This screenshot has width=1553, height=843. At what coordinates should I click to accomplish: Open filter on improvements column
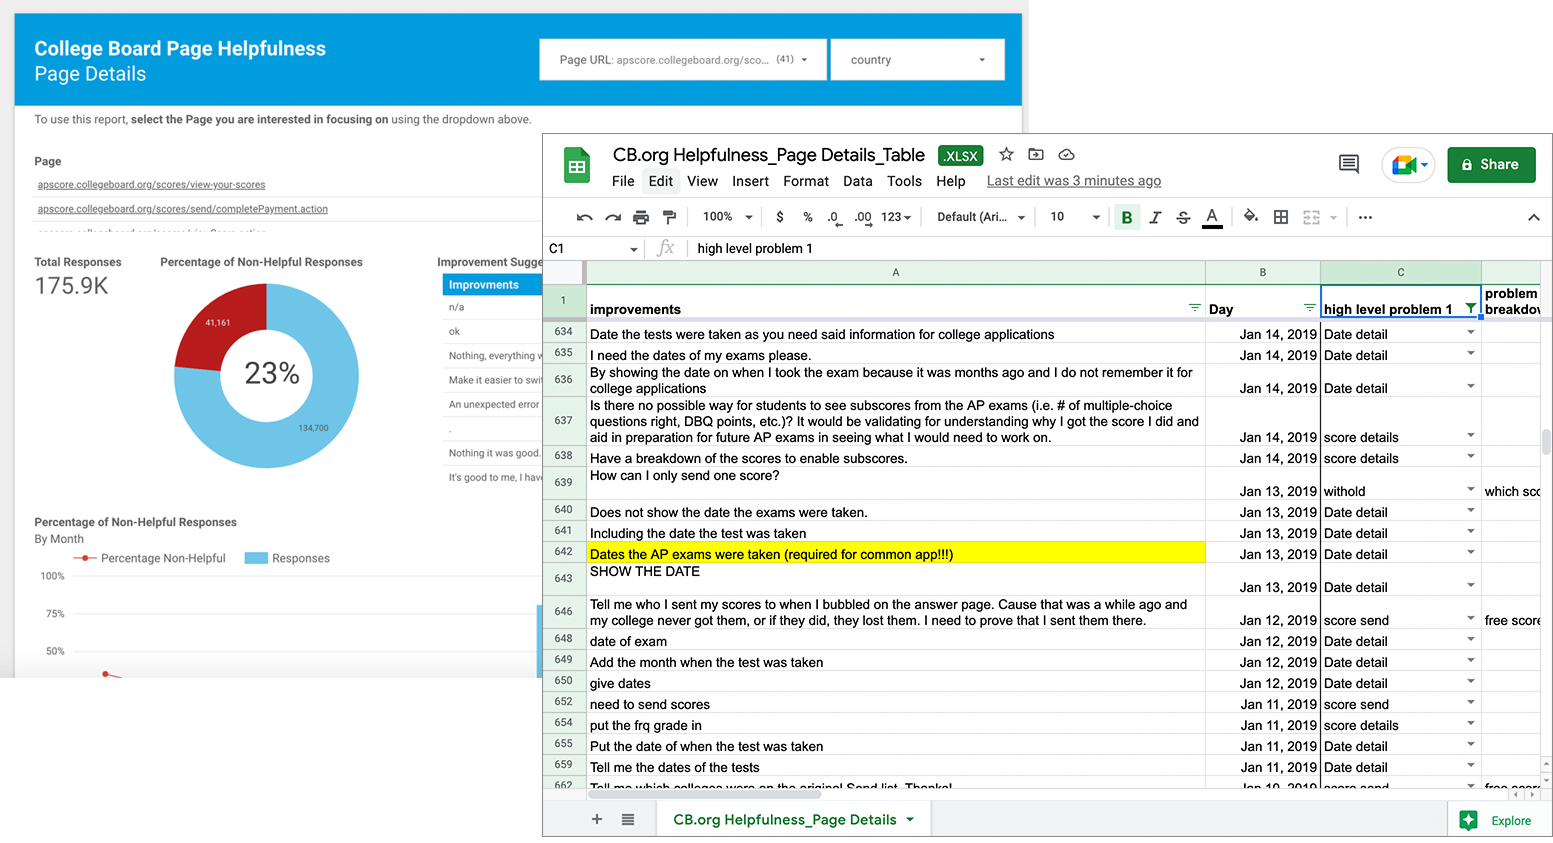point(1194,308)
